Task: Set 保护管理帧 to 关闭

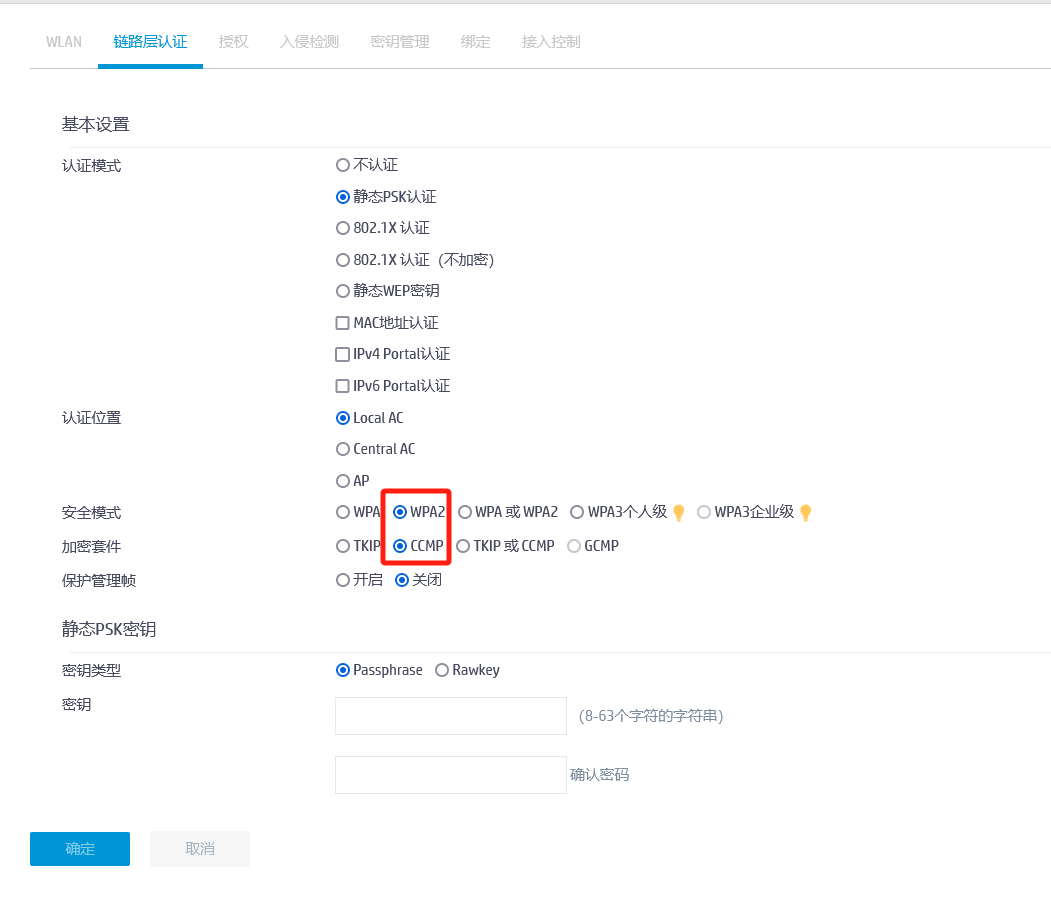Action: click(x=401, y=580)
